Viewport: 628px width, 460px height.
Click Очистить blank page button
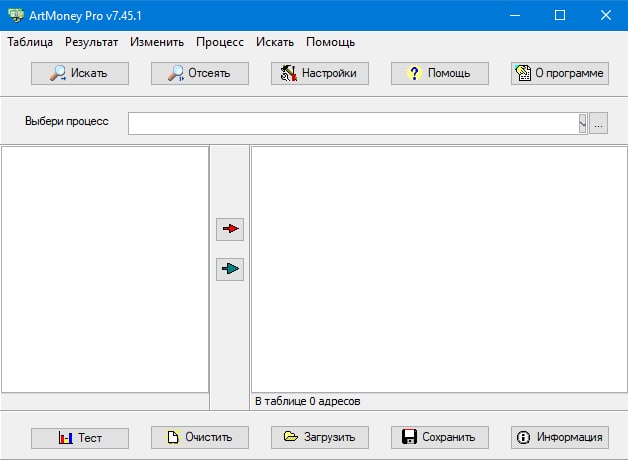(x=200, y=437)
